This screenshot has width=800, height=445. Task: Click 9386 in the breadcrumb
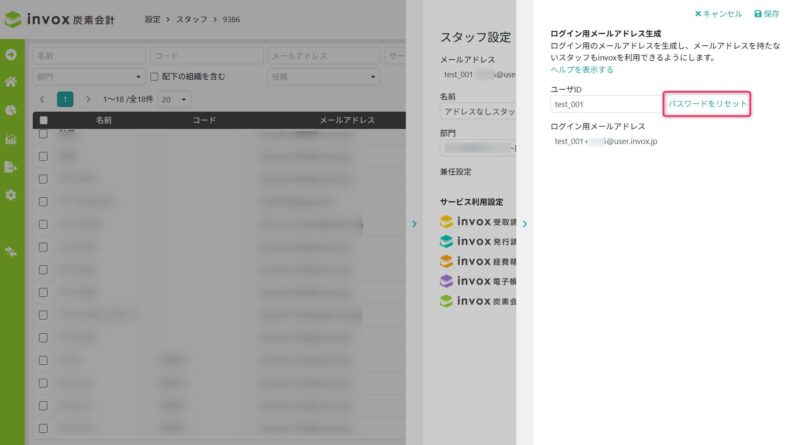click(x=231, y=19)
